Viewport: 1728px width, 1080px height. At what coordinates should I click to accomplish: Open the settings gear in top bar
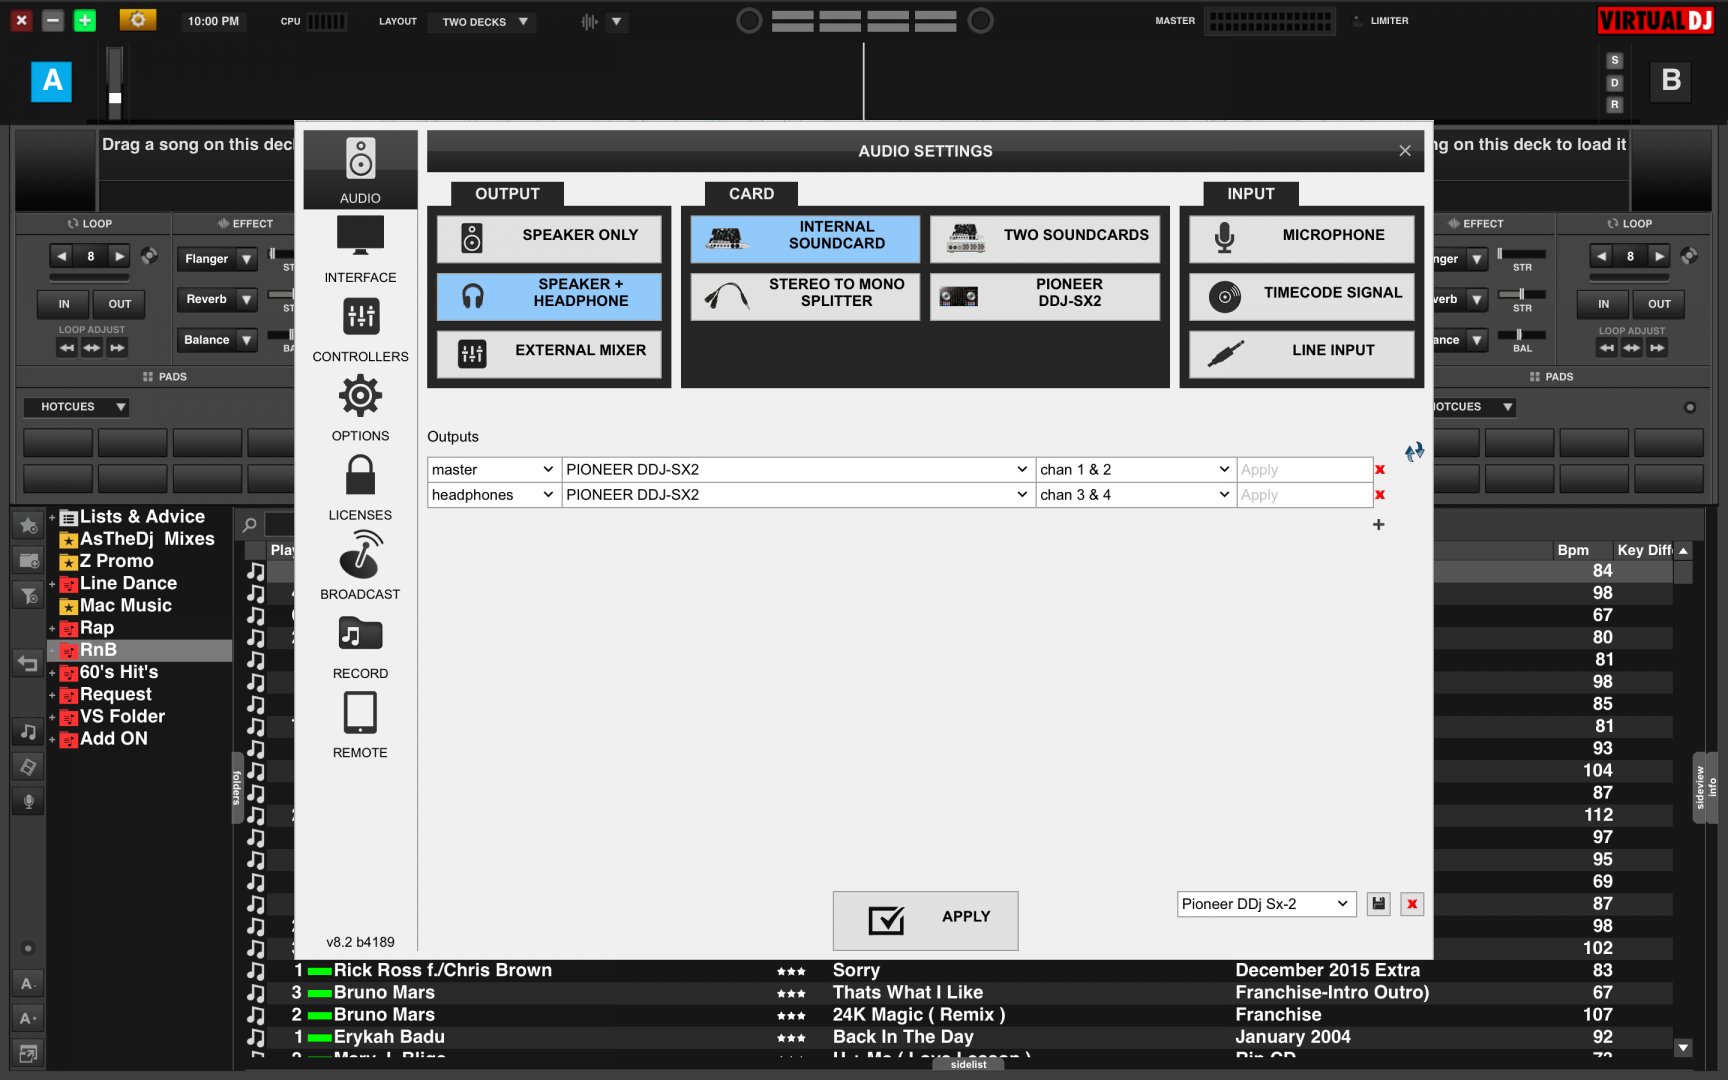point(138,20)
